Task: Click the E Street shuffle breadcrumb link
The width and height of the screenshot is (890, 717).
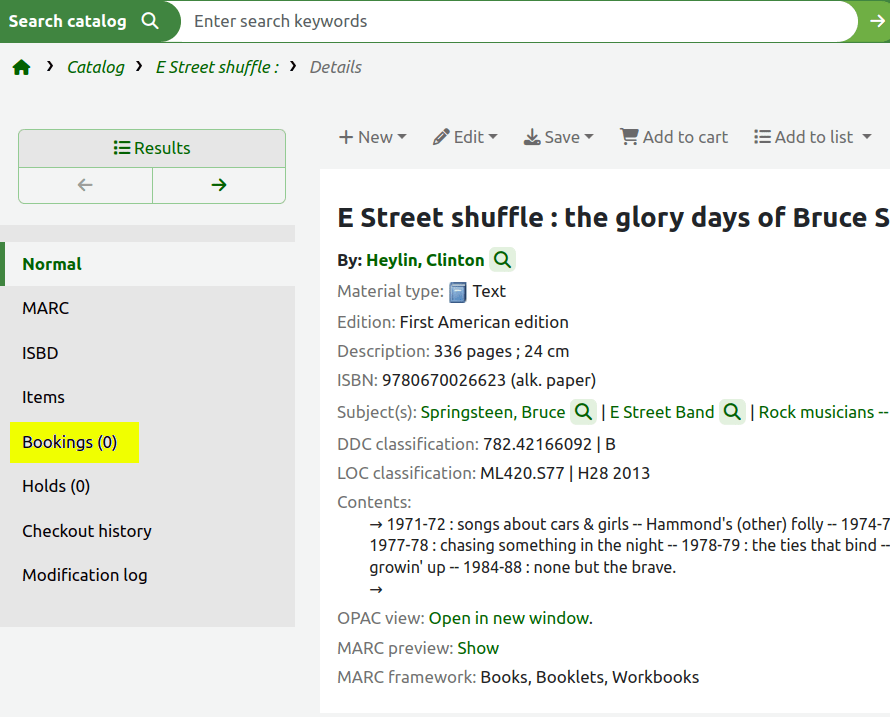Action: click(x=217, y=67)
